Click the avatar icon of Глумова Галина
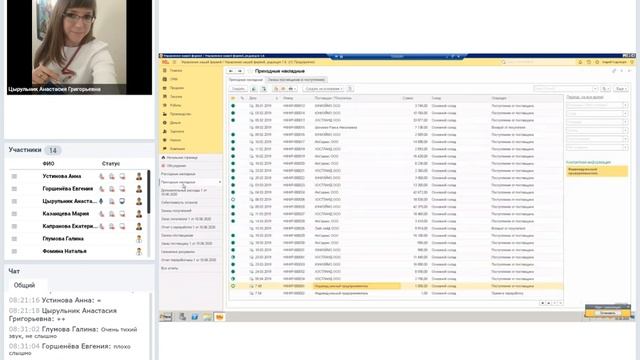 click(x=139, y=239)
